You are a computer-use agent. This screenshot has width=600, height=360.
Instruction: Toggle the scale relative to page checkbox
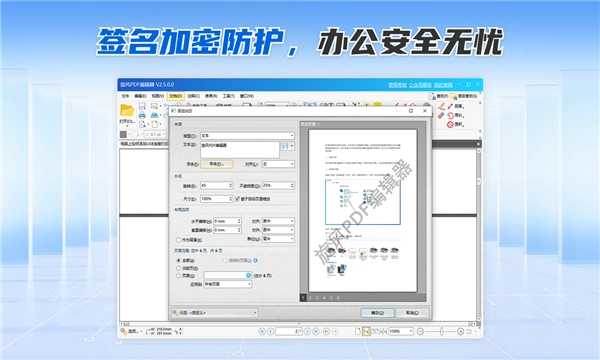pyautogui.click(x=237, y=199)
